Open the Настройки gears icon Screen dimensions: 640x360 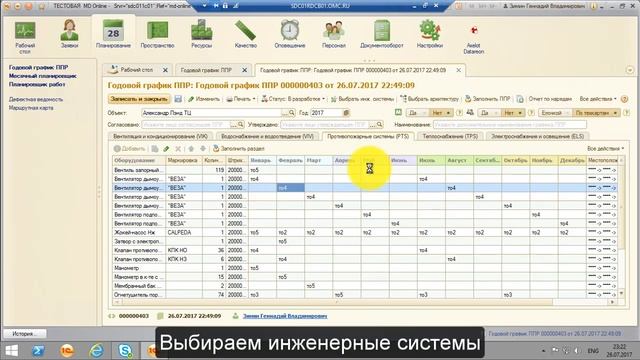[x=430, y=30]
